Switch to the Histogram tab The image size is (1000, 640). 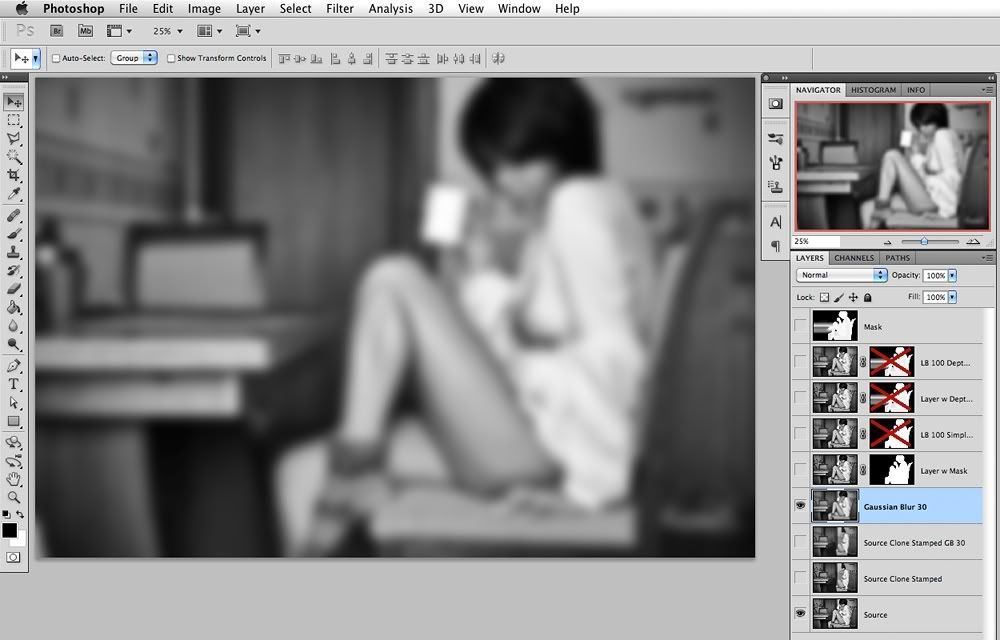[x=874, y=90]
